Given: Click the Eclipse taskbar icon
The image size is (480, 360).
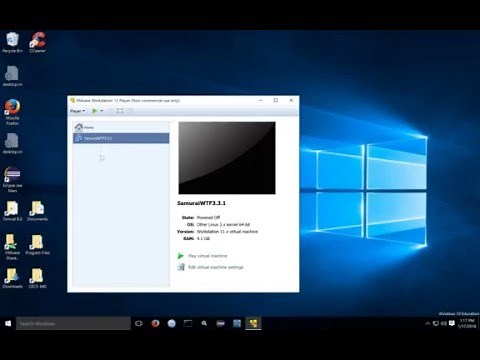Looking at the screenshot, I should [220, 323].
